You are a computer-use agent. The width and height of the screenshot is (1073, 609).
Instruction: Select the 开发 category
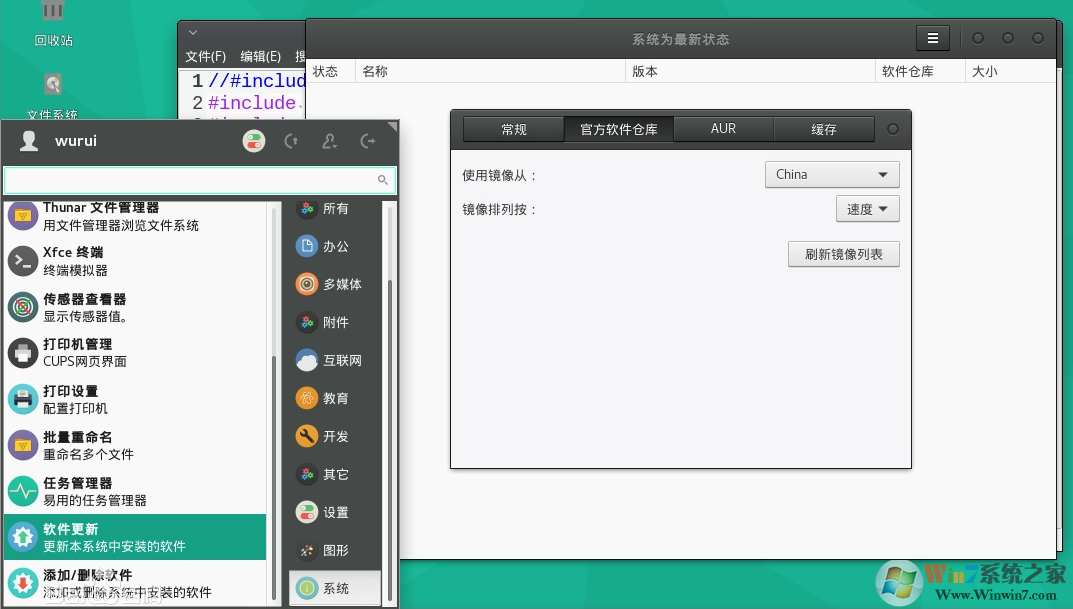[x=330, y=436]
